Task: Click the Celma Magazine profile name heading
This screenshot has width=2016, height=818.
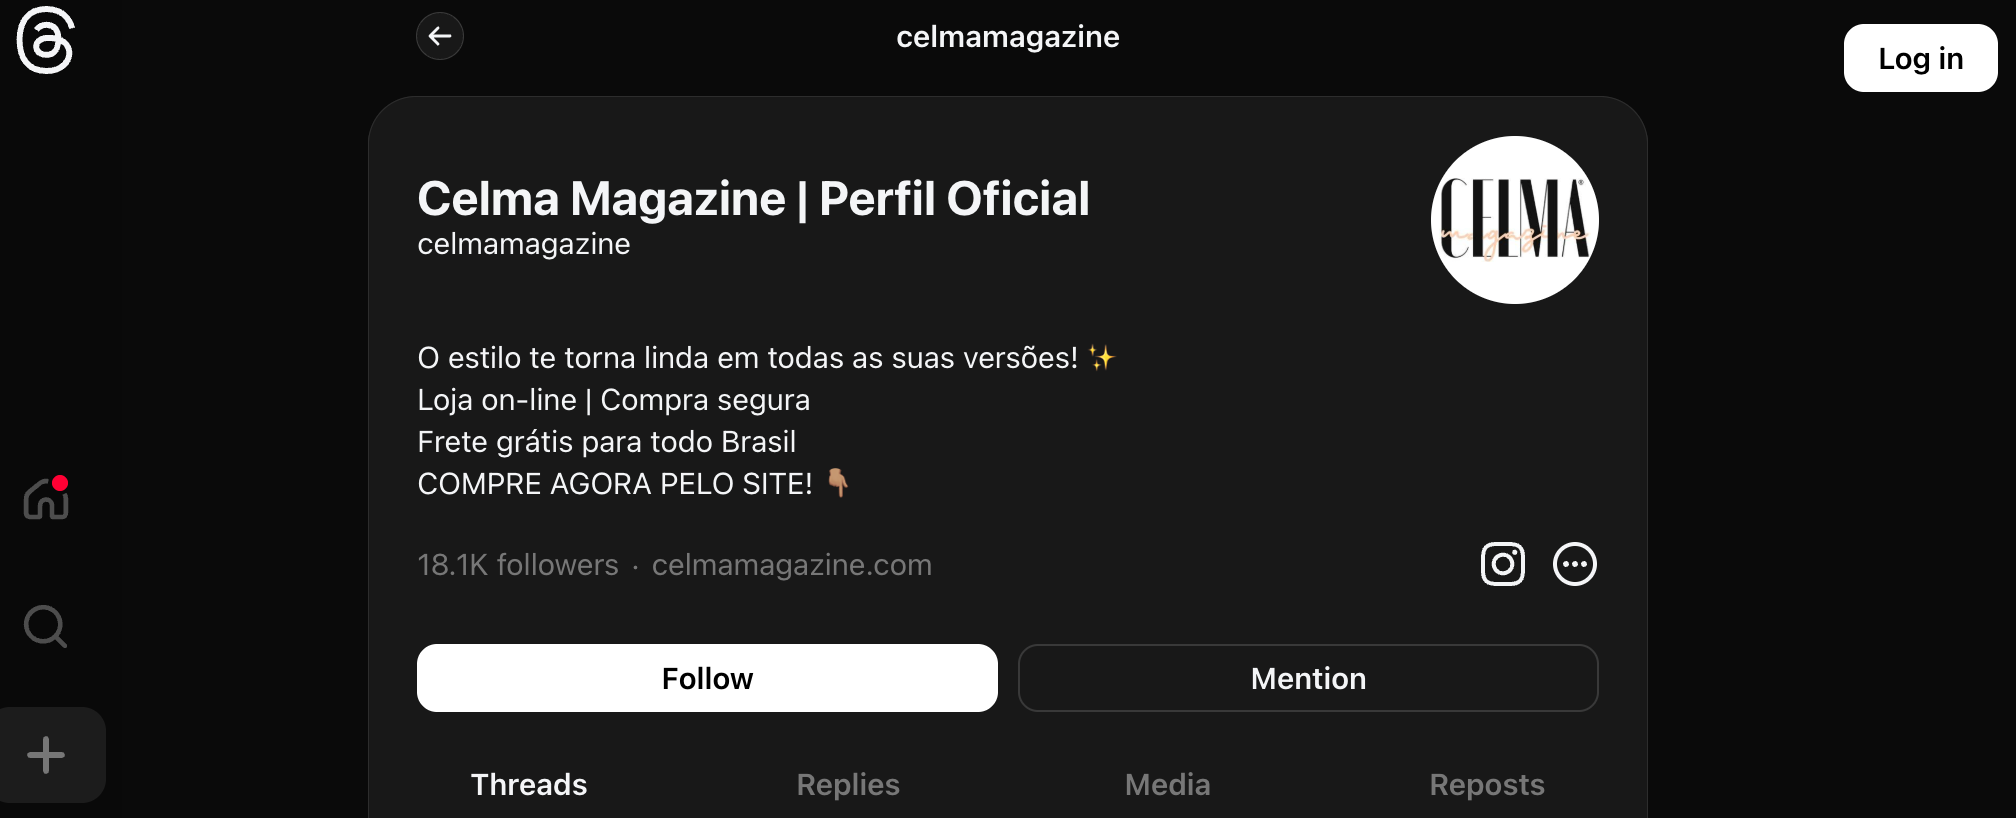Action: (x=753, y=198)
